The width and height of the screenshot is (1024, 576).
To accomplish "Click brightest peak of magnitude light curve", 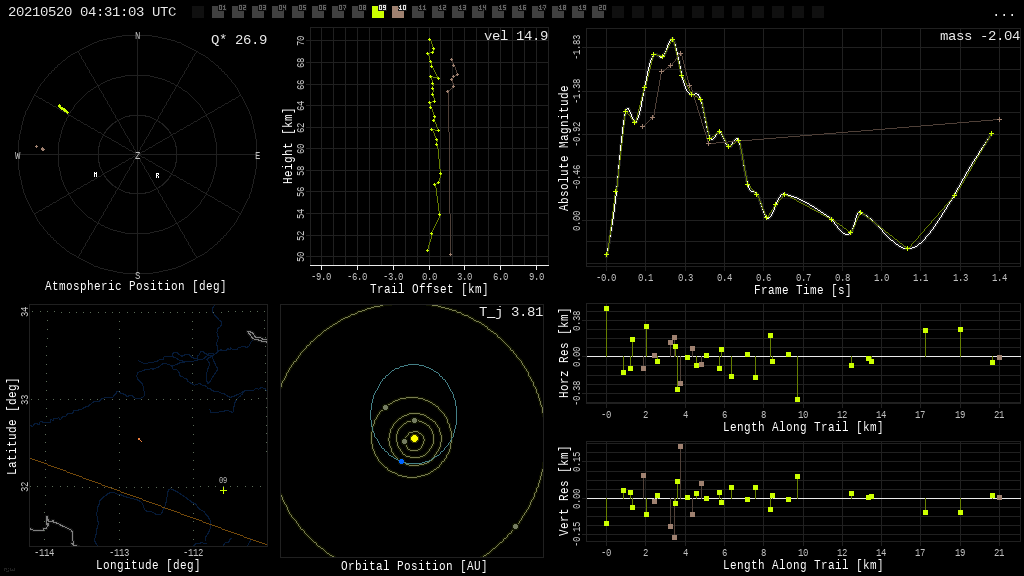I will click(672, 39).
